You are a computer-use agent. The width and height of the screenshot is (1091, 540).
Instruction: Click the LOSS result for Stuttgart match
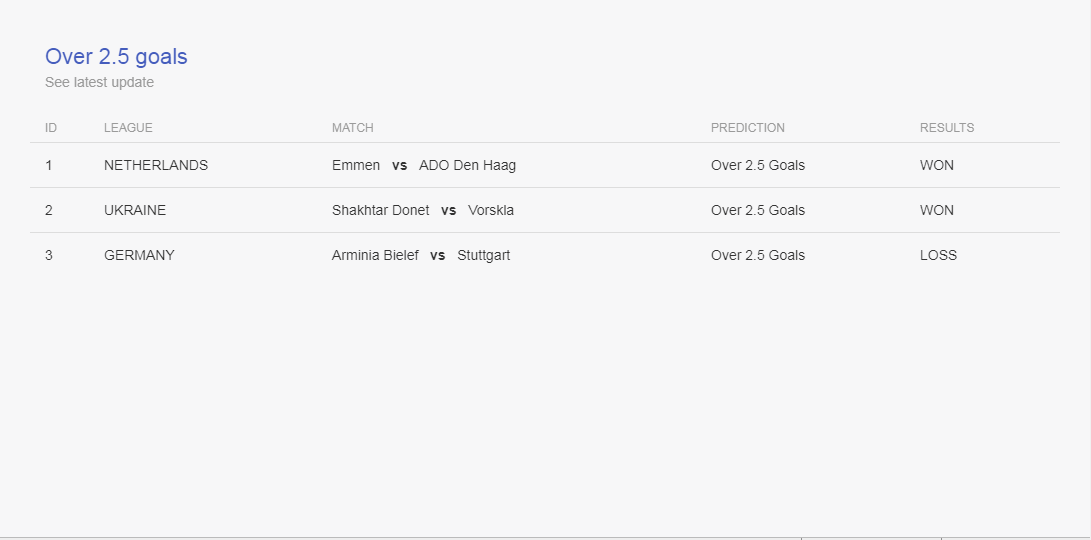[939, 255]
